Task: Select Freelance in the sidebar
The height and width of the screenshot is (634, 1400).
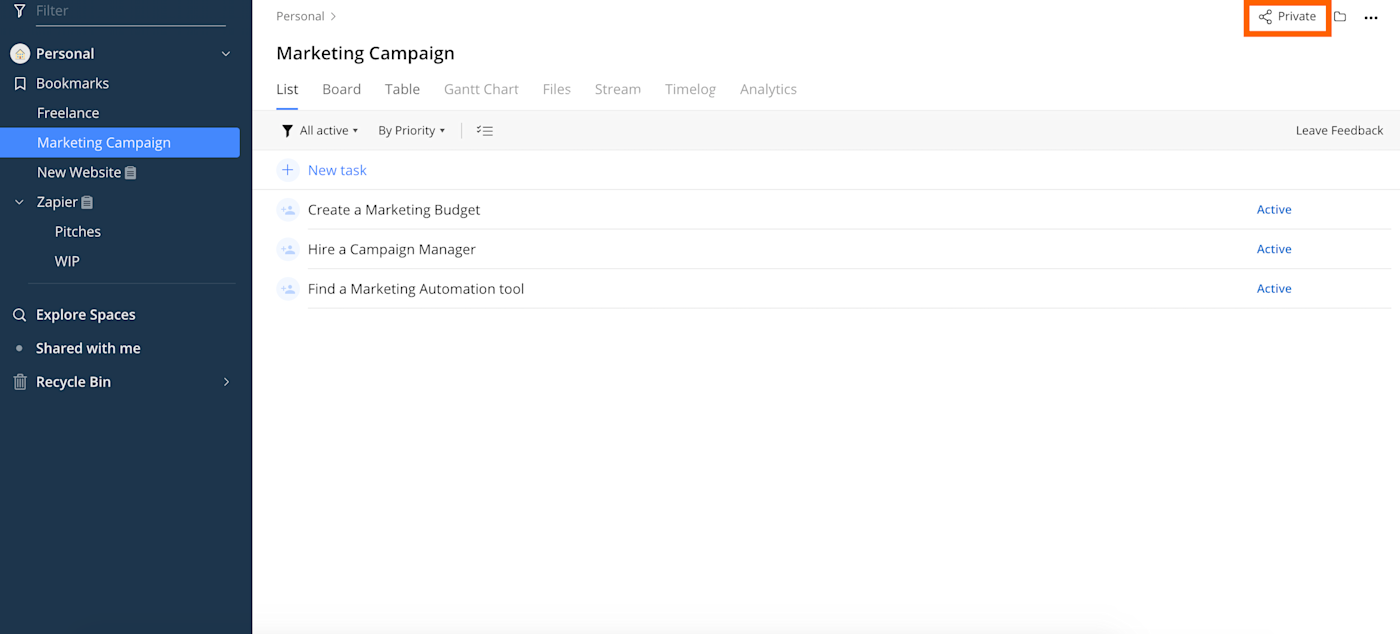Action: pyautogui.click(x=68, y=113)
